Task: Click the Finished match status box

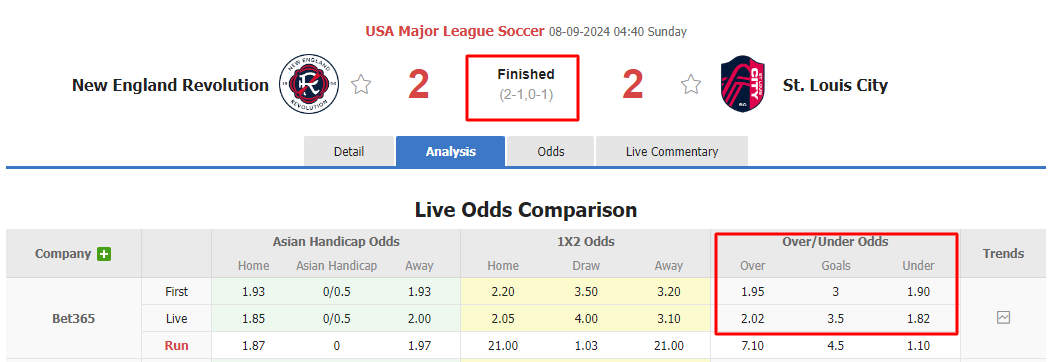Action: tap(523, 88)
